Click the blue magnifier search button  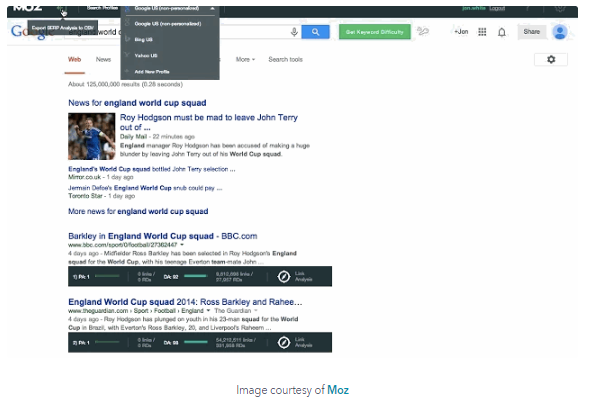(315, 32)
